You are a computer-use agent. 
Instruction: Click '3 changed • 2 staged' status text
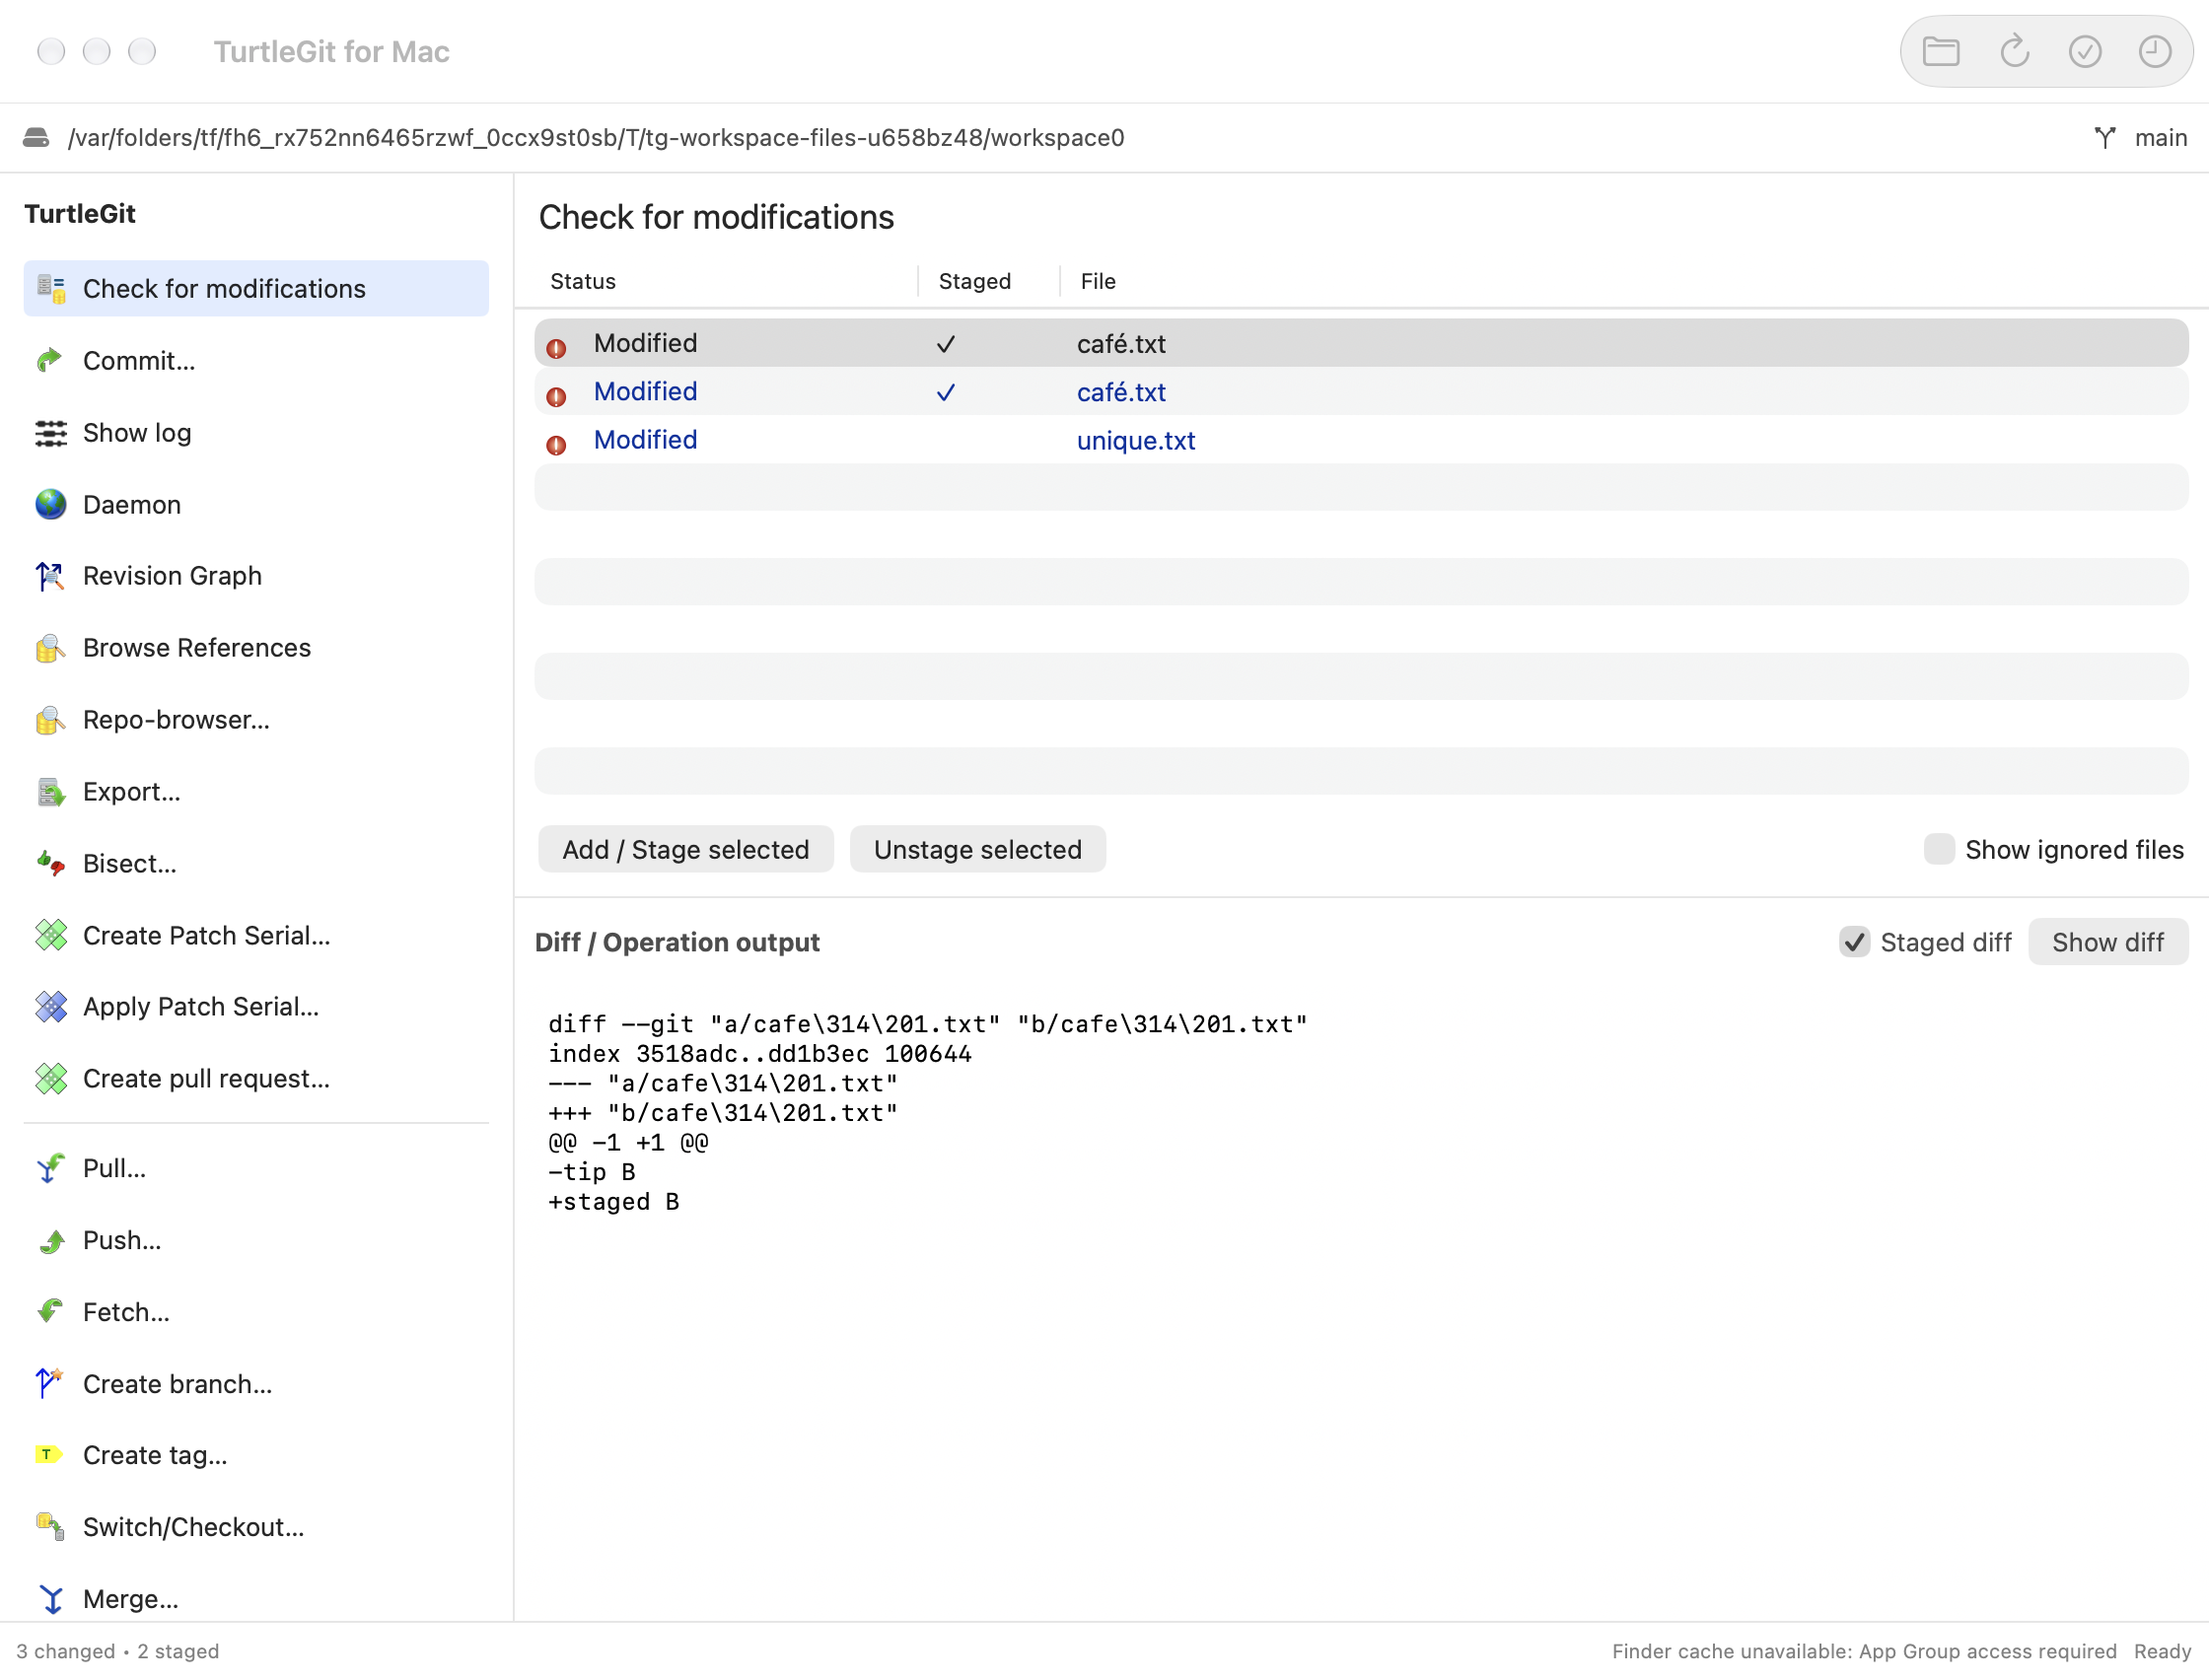(x=117, y=1651)
